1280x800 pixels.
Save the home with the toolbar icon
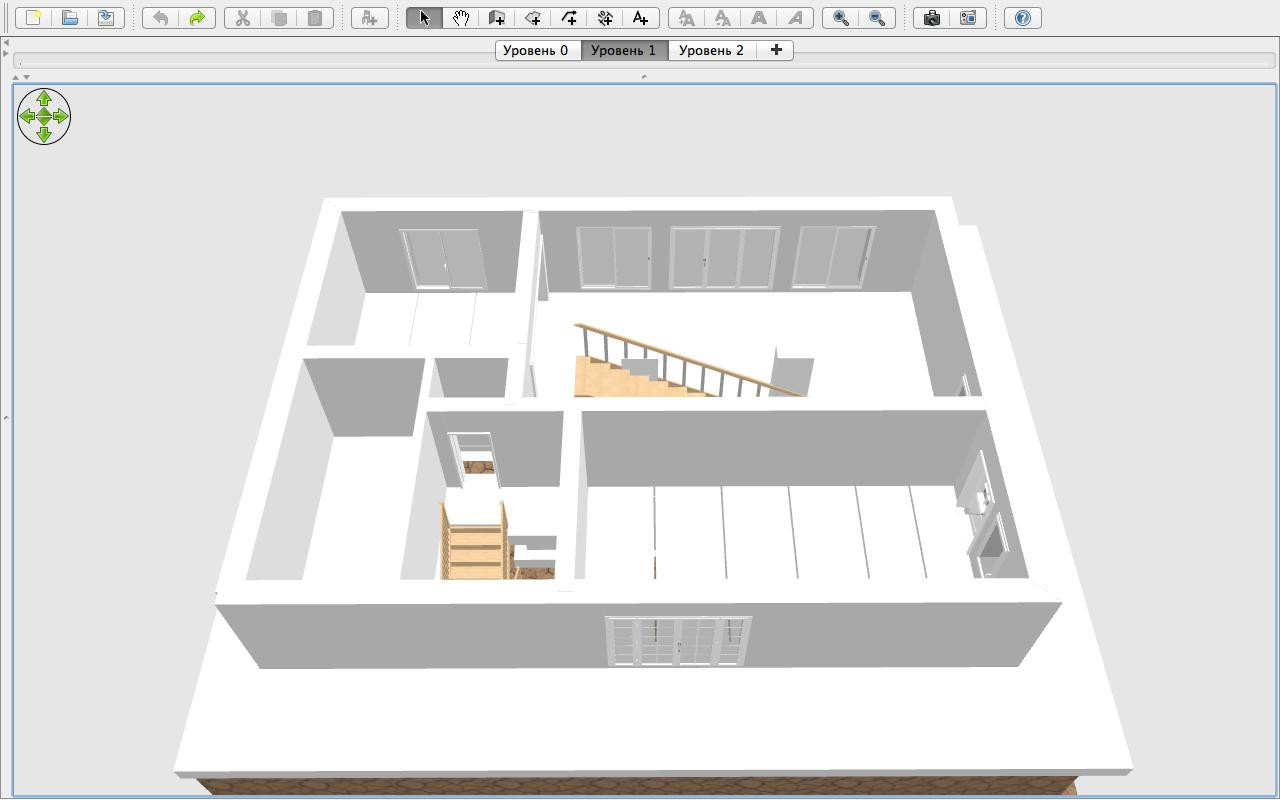pos(106,18)
